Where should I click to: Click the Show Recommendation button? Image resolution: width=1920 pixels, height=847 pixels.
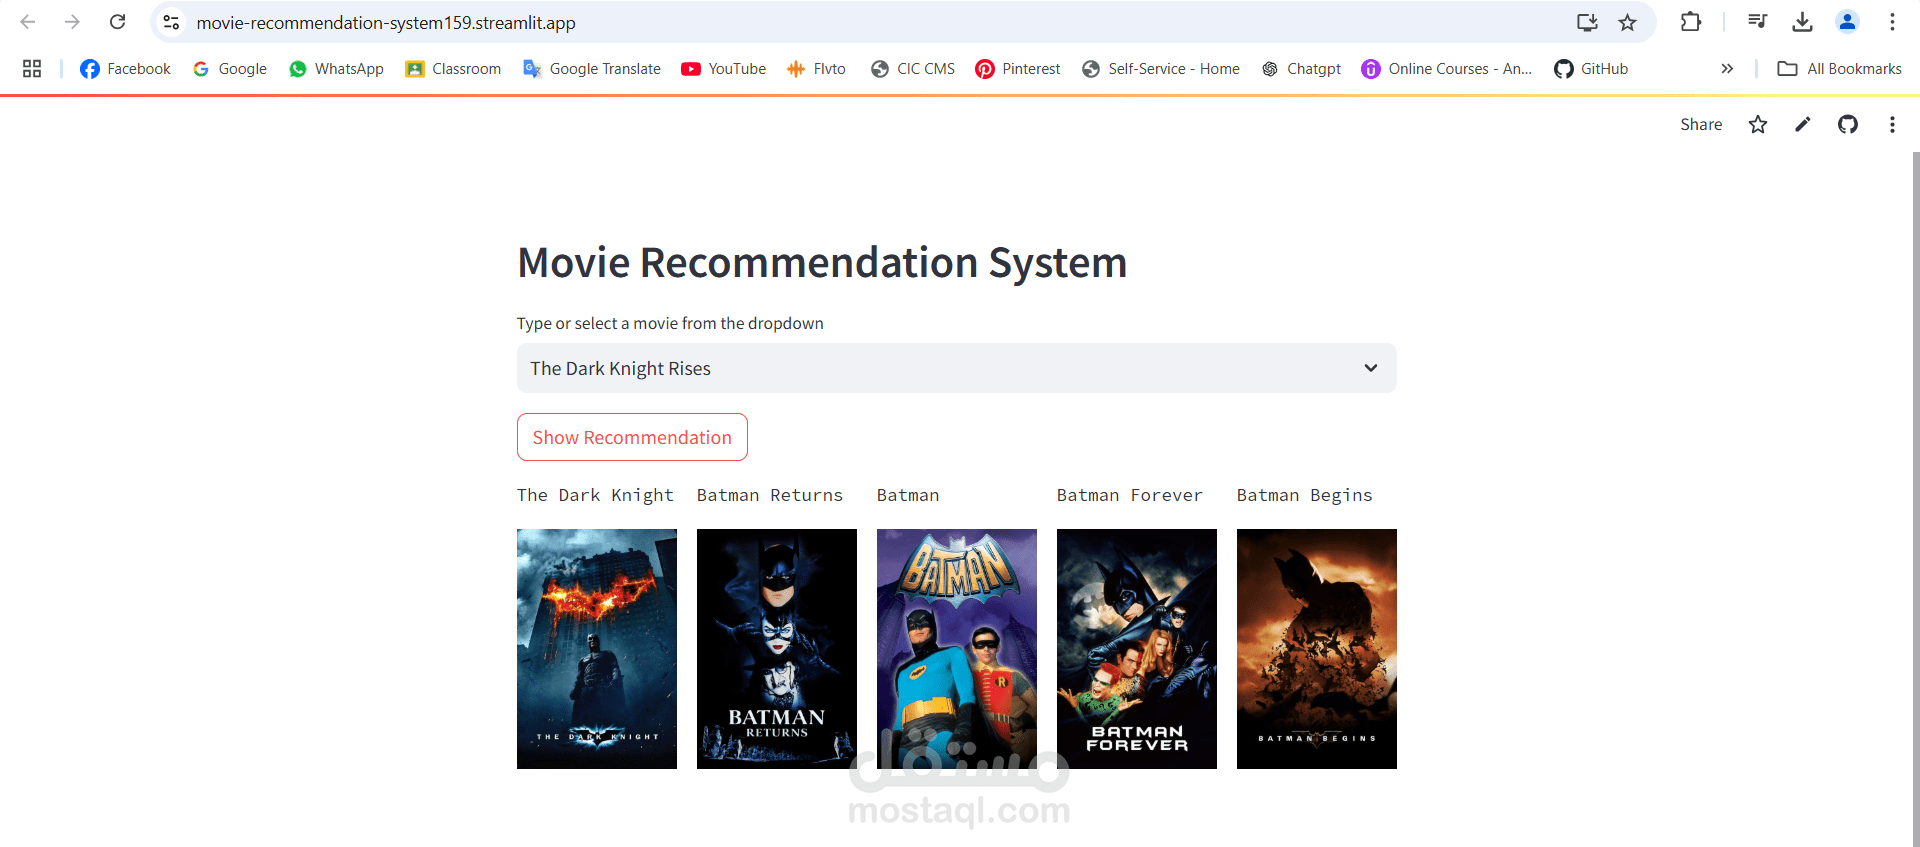[632, 437]
